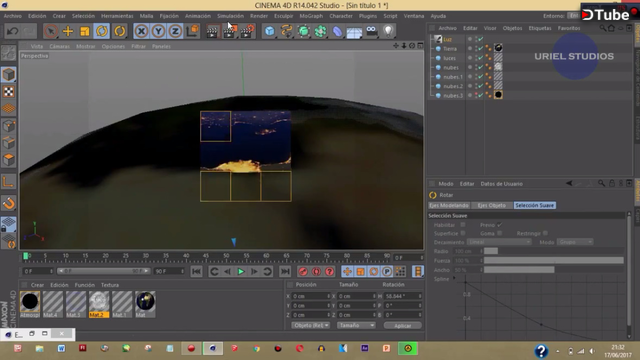Select the nubes.2 object
640x360 pixels.
(453, 86)
